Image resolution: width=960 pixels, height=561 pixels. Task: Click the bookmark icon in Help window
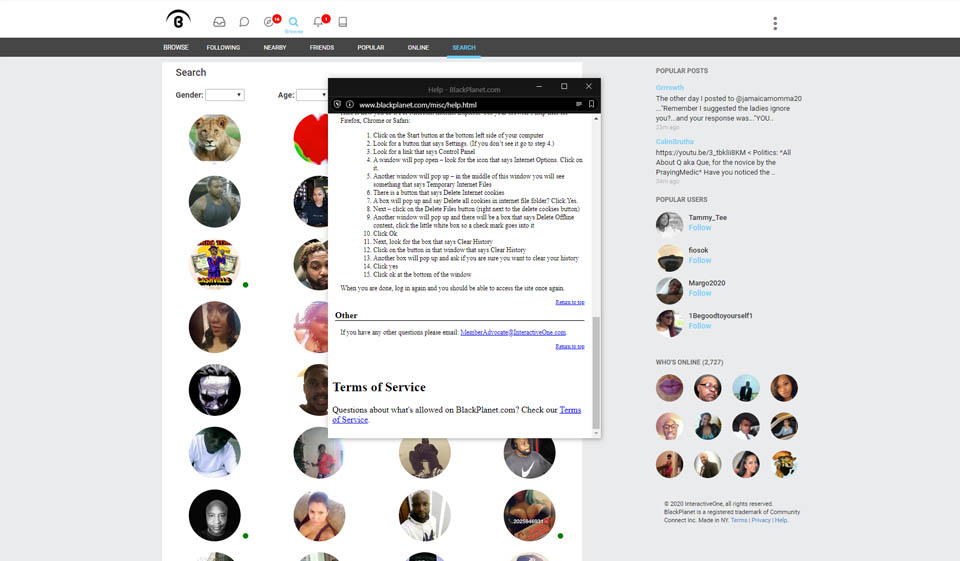pyautogui.click(x=591, y=104)
